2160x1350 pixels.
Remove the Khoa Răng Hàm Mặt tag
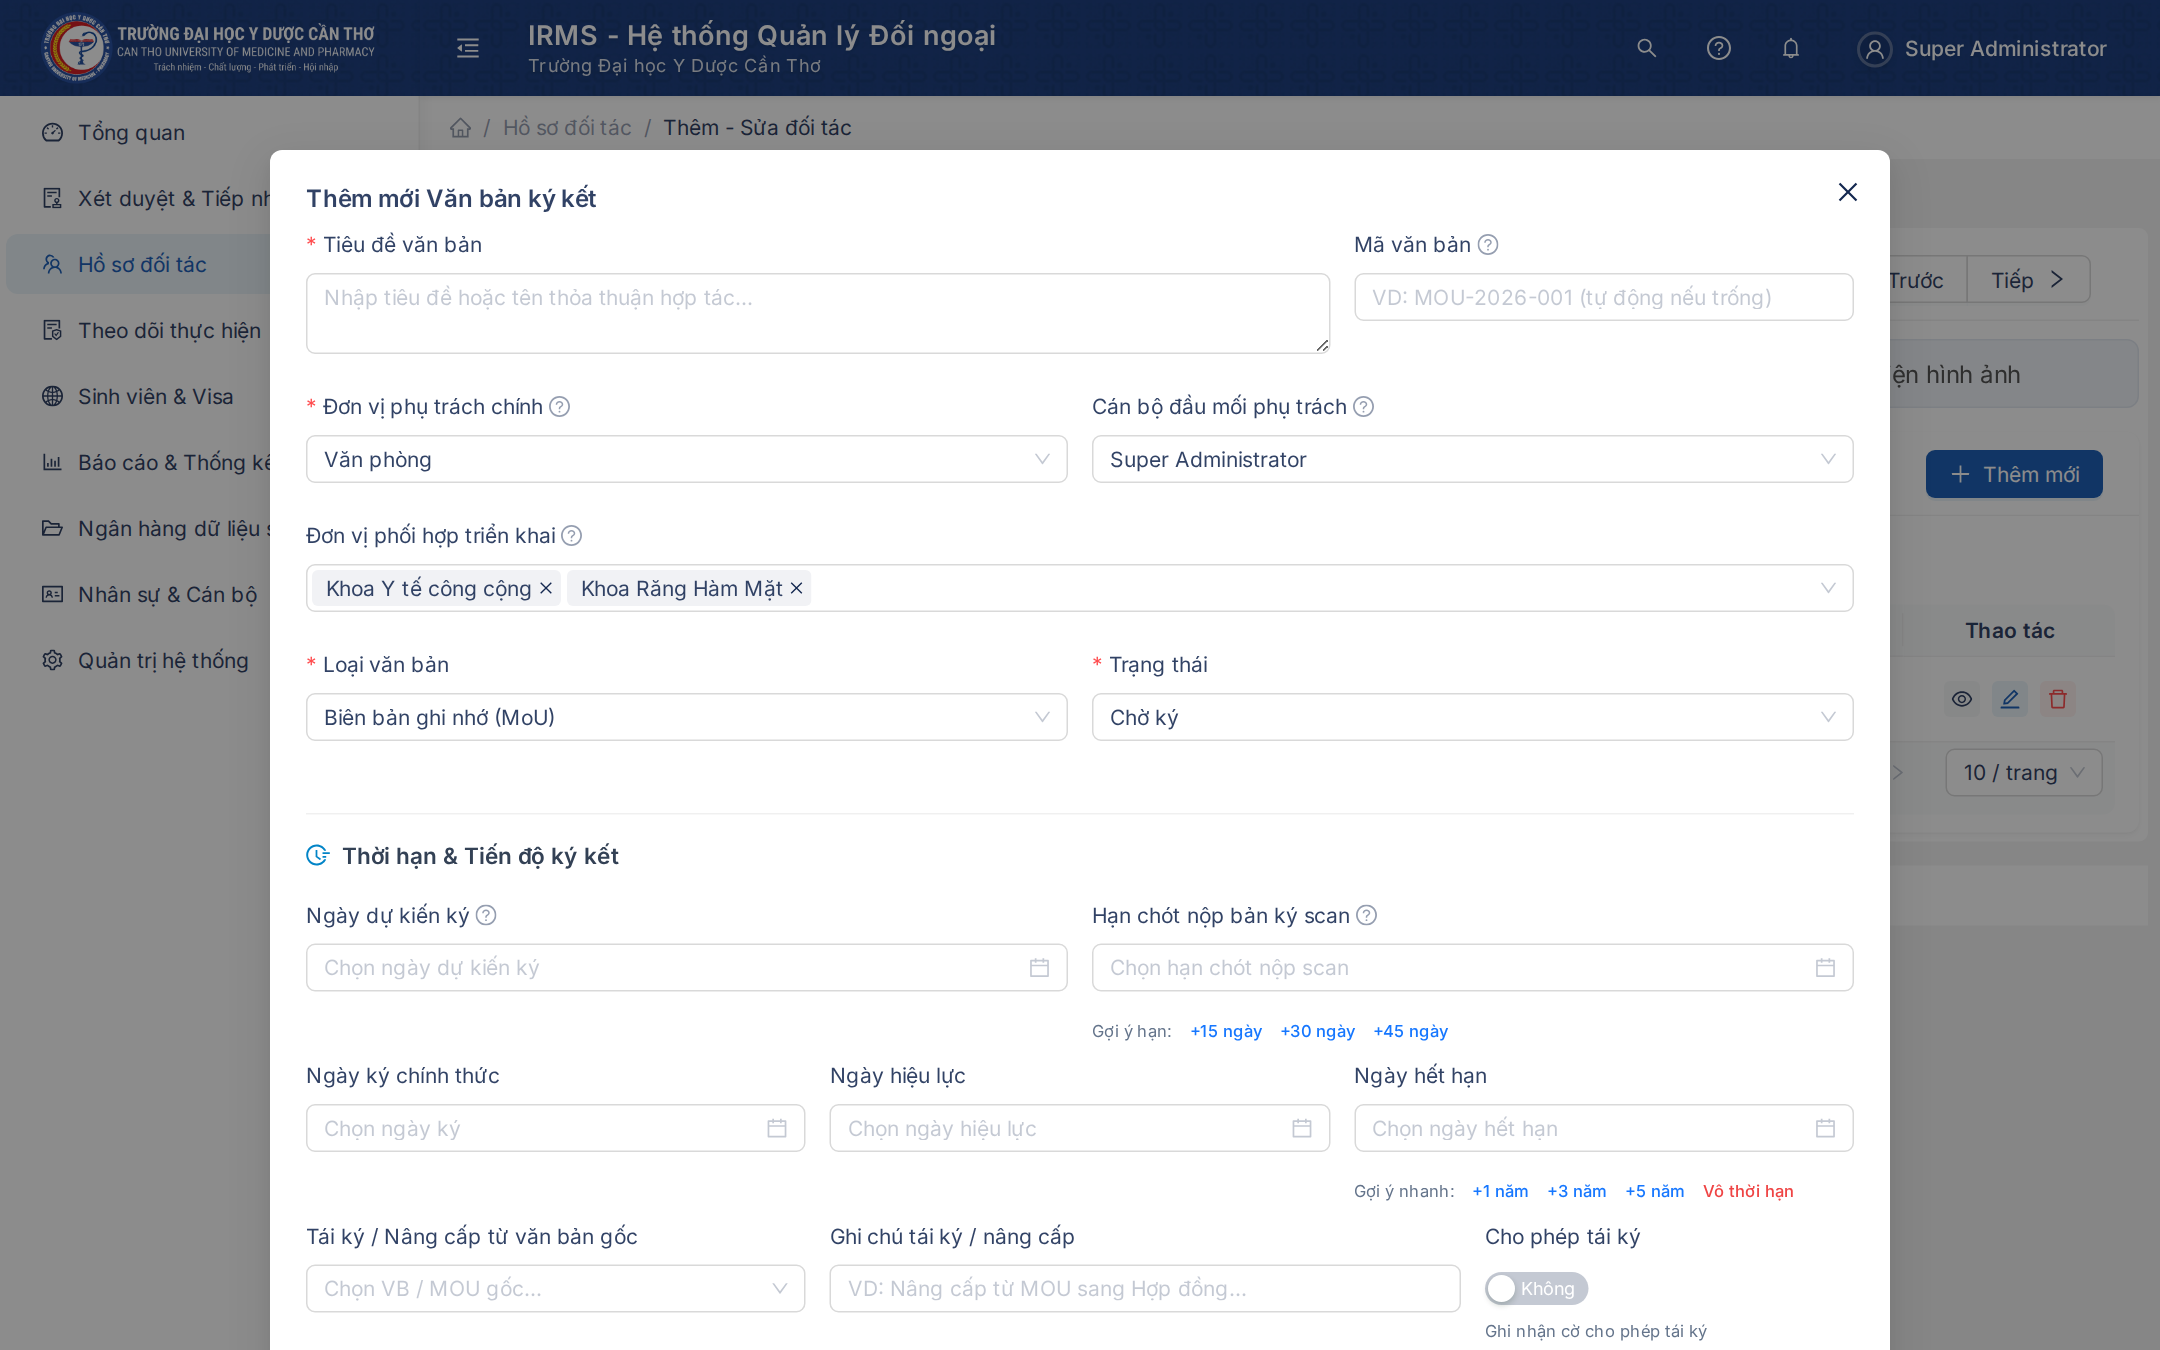coord(797,588)
